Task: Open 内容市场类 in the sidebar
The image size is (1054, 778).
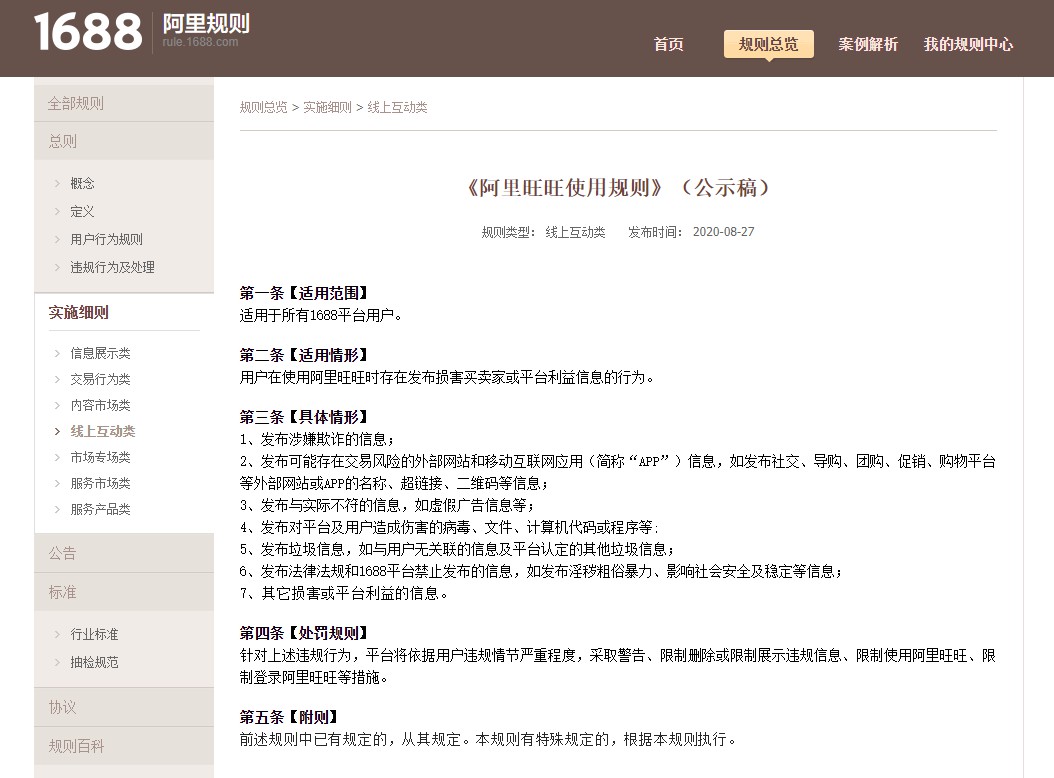Action: click(x=100, y=405)
